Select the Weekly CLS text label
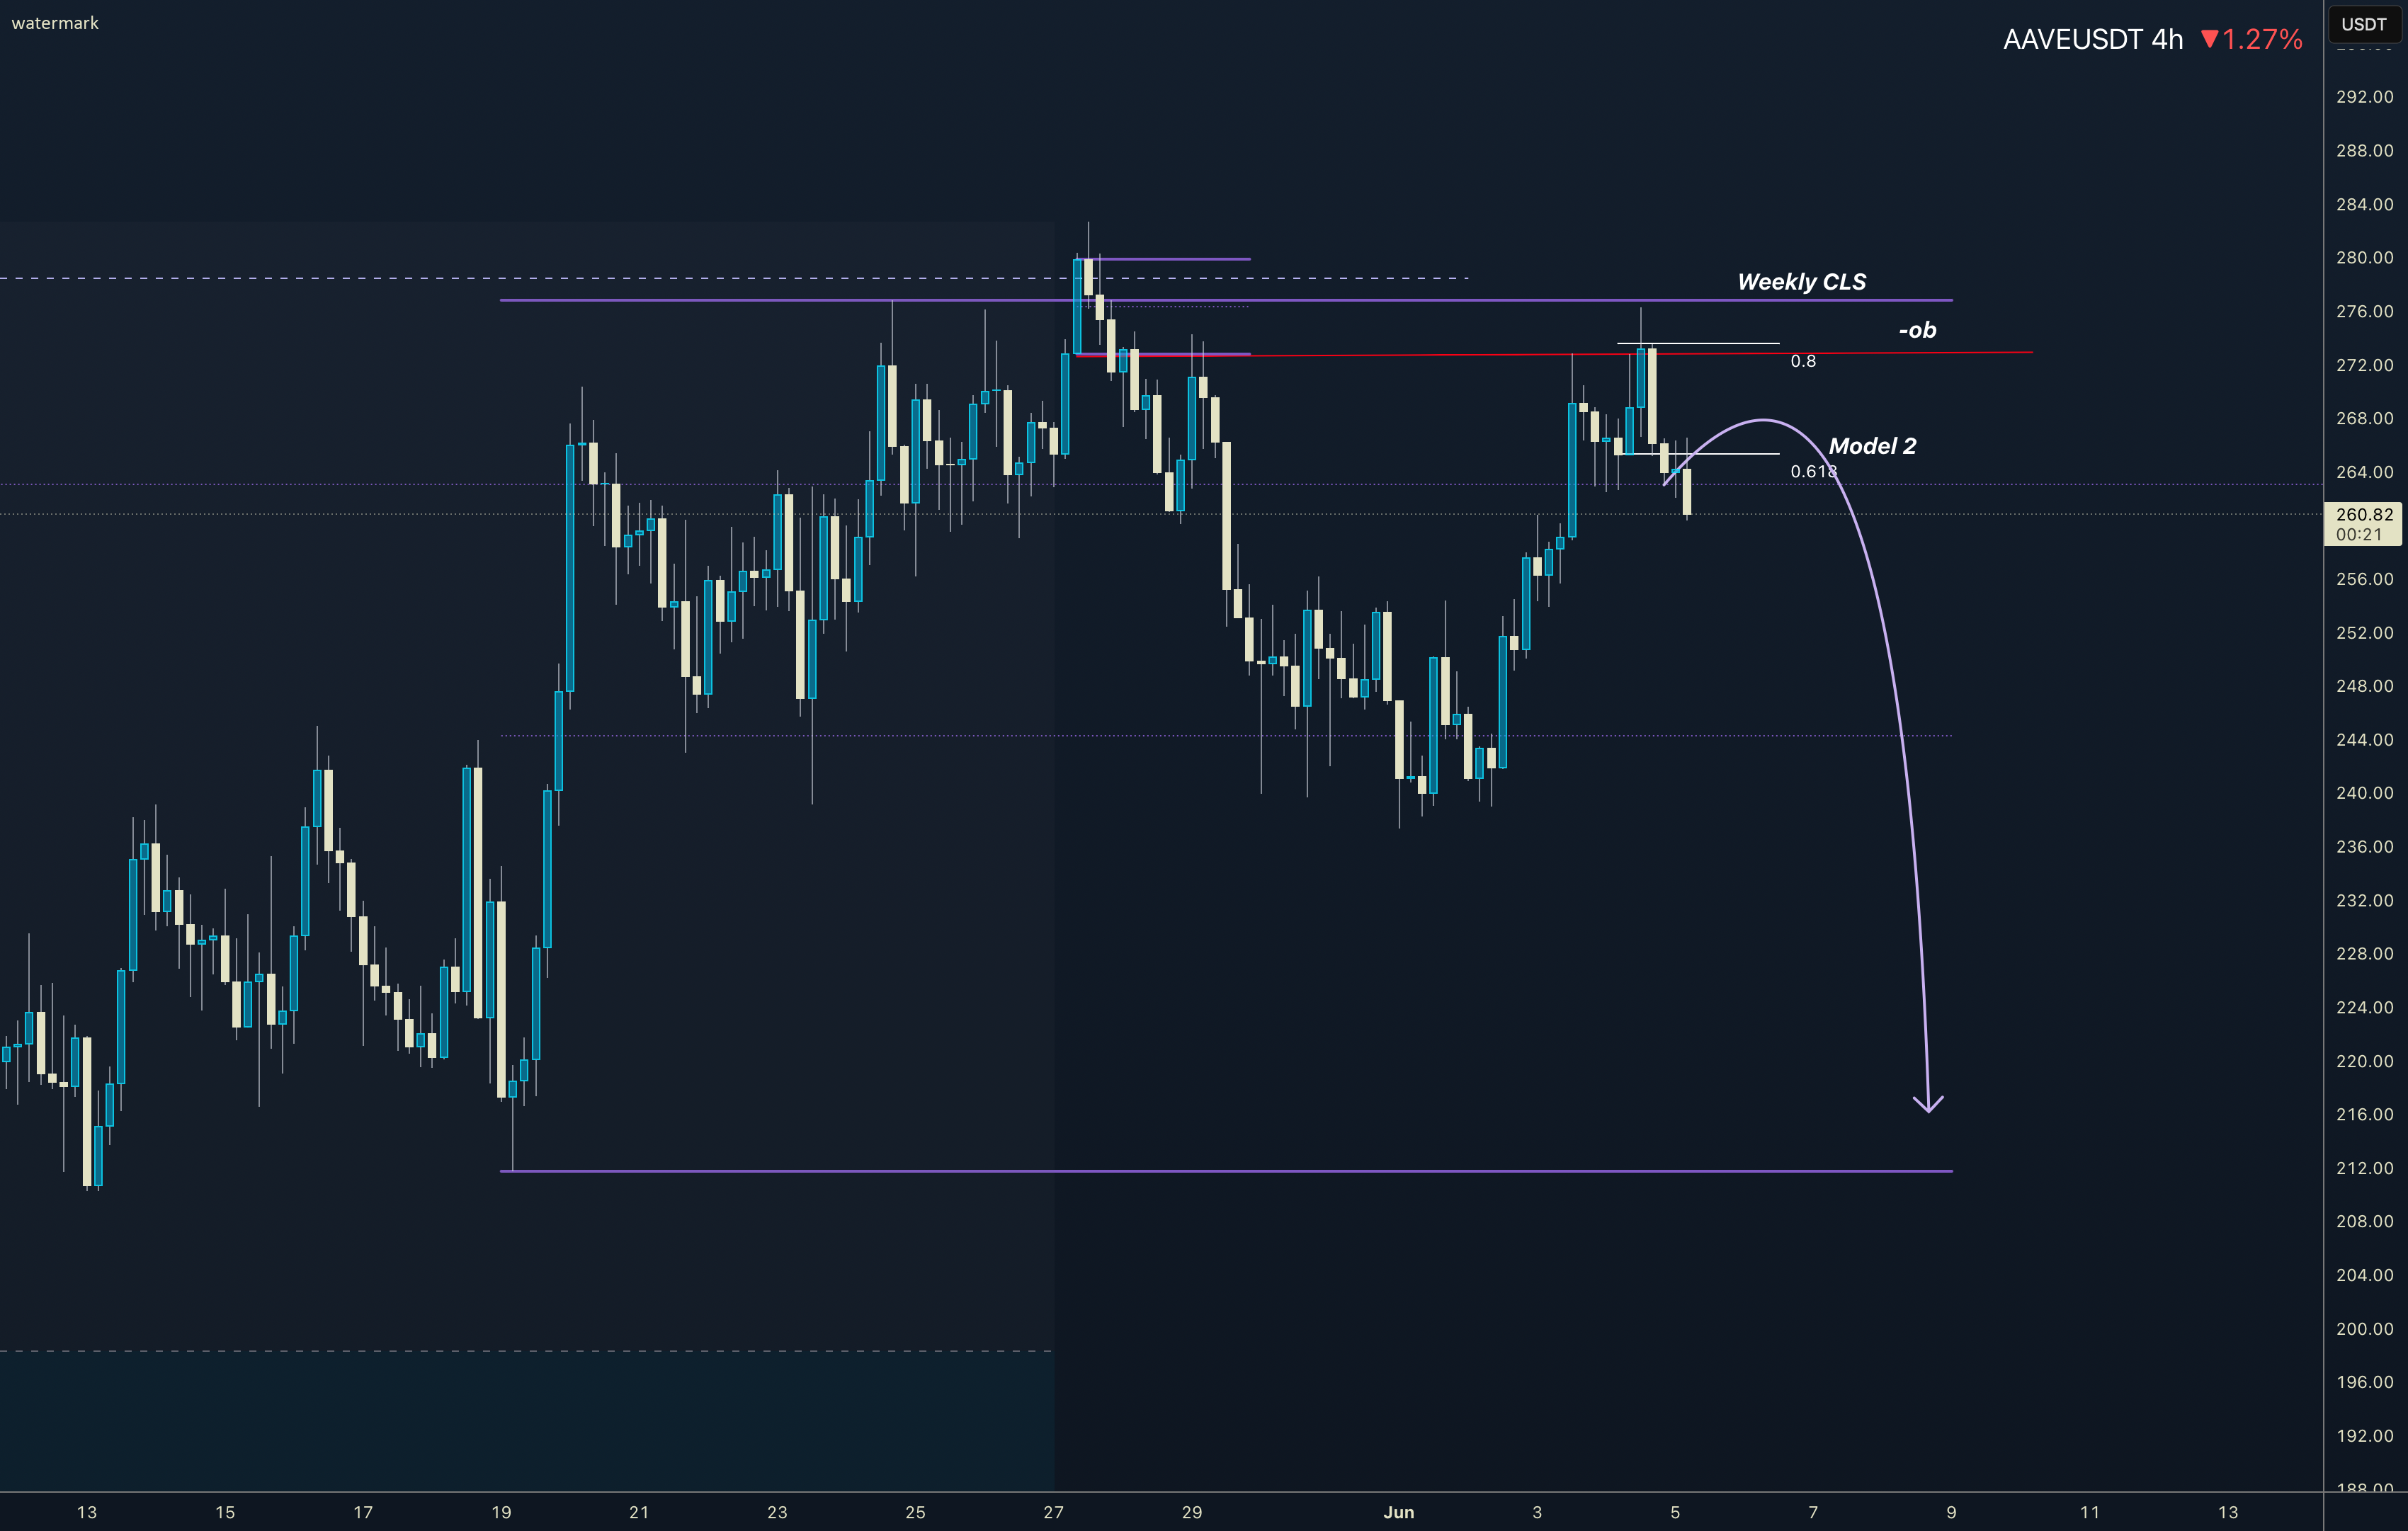 pos(1802,282)
